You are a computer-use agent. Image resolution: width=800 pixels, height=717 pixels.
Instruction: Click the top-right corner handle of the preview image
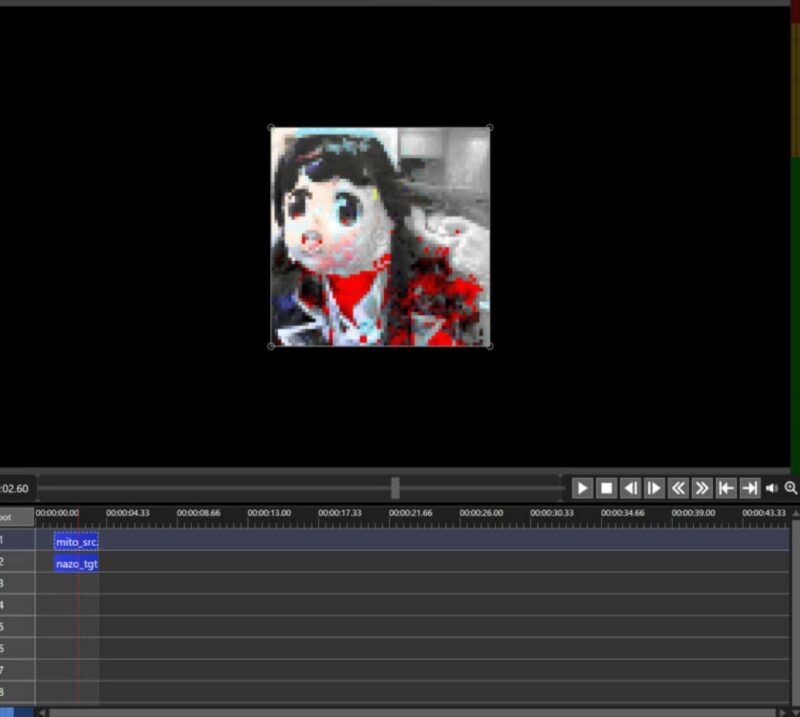pyautogui.click(x=490, y=128)
